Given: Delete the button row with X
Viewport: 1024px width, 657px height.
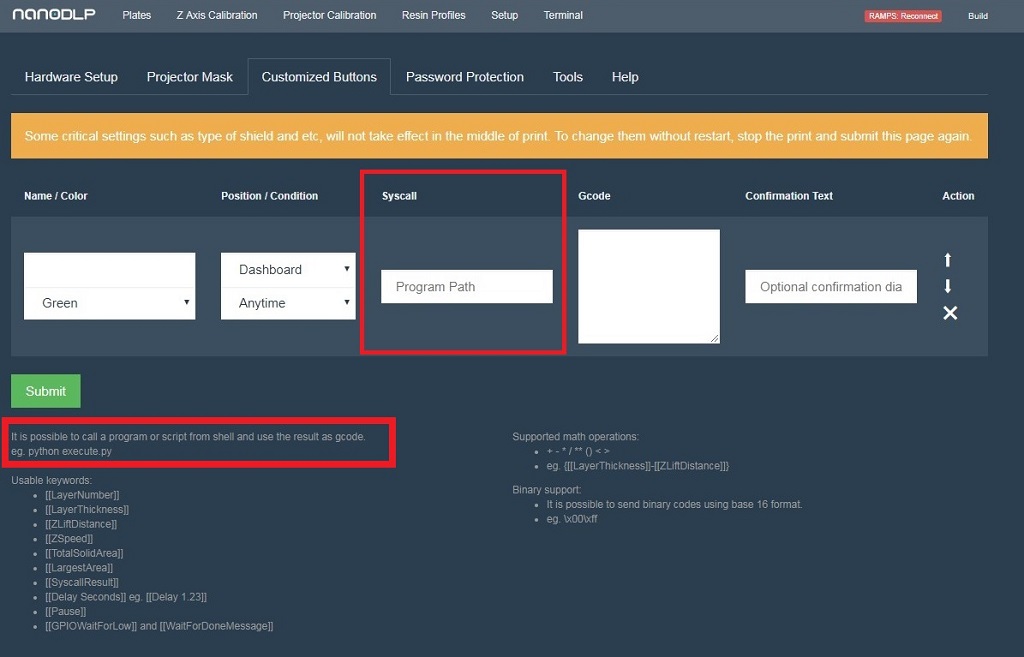Looking at the screenshot, I should [950, 313].
